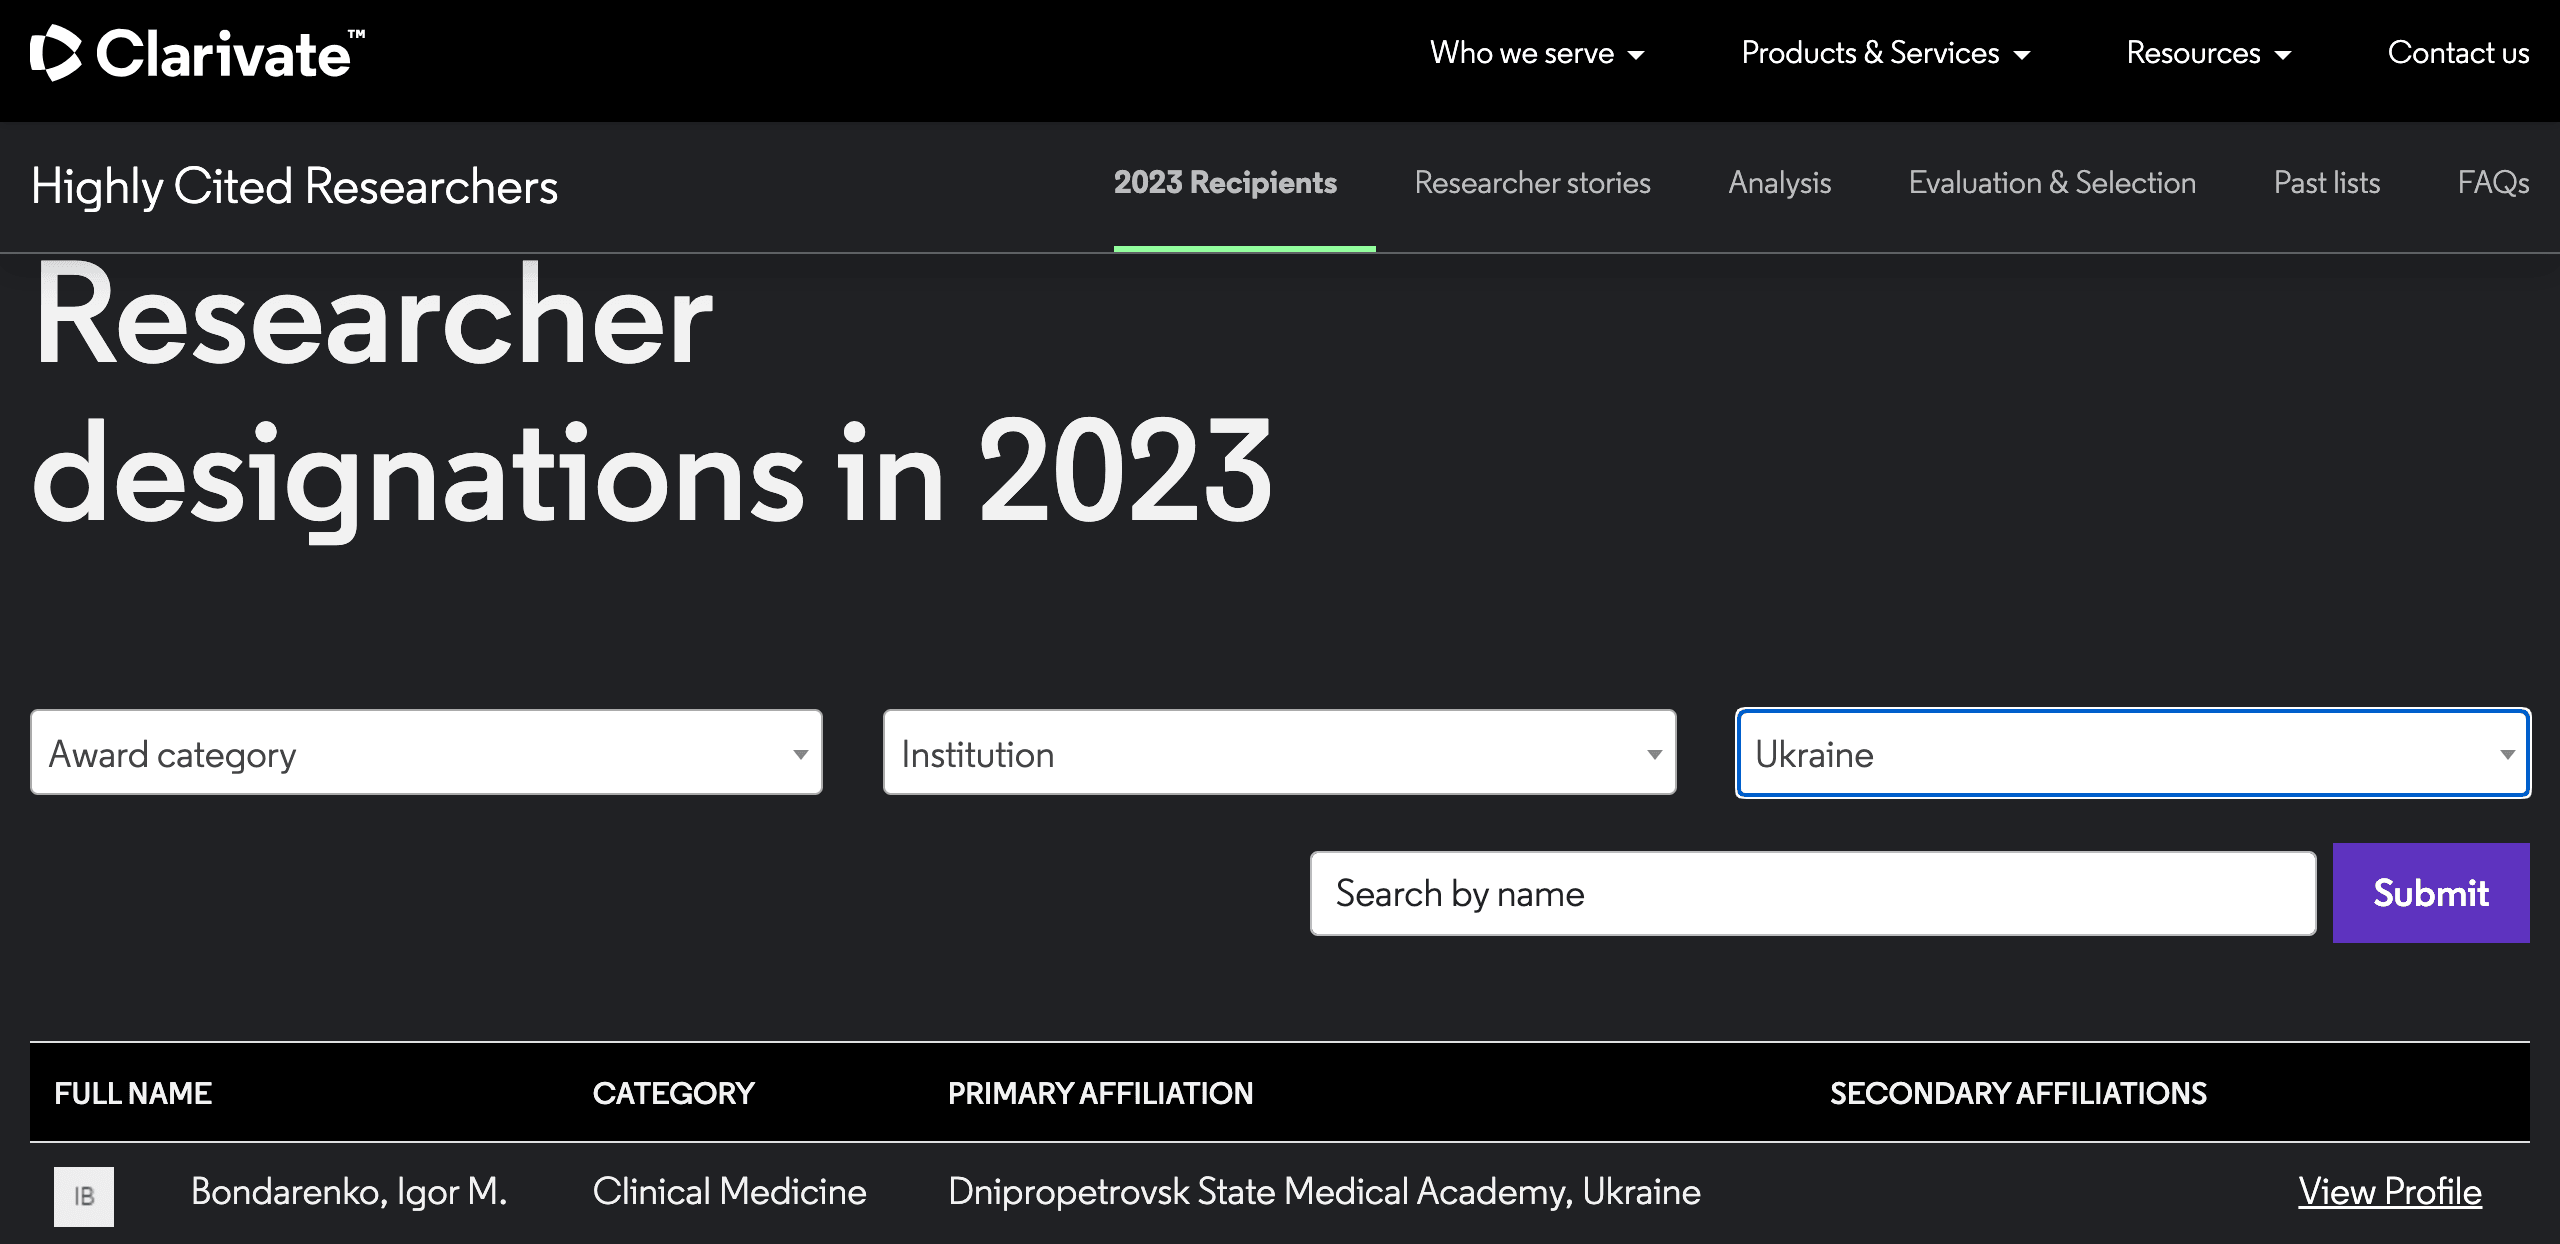View the Past lists tab
The image size is (2560, 1244).
pyautogui.click(x=2326, y=183)
